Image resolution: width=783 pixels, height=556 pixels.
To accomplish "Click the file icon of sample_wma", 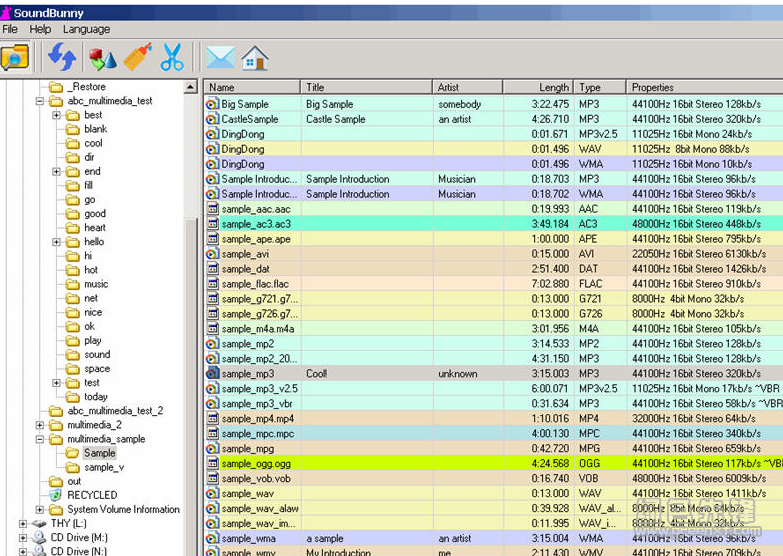I will pos(212,539).
